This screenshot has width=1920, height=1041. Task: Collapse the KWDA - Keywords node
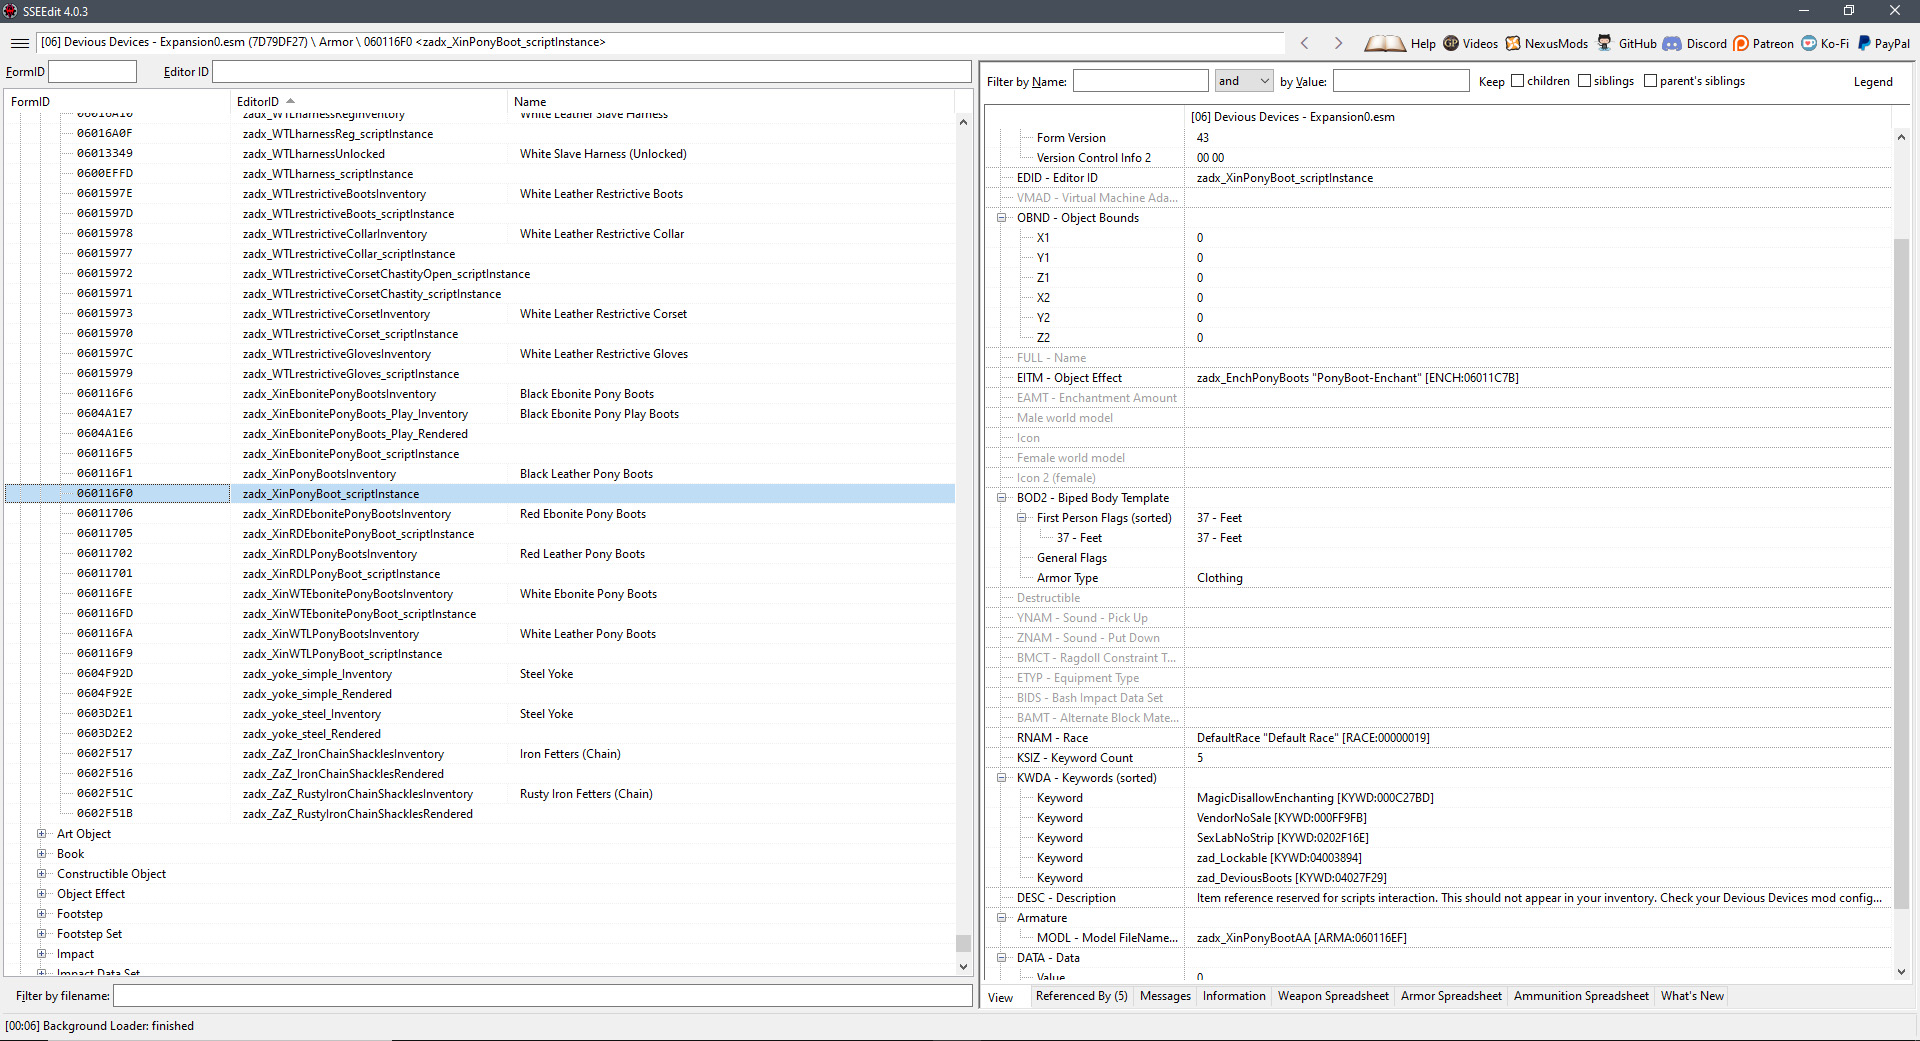pyautogui.click(x=1002, y=778)
